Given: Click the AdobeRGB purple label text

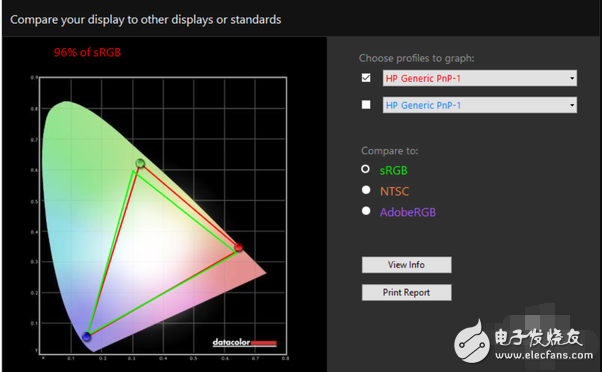Looking at the screenshot, I should tap(408, 212).
